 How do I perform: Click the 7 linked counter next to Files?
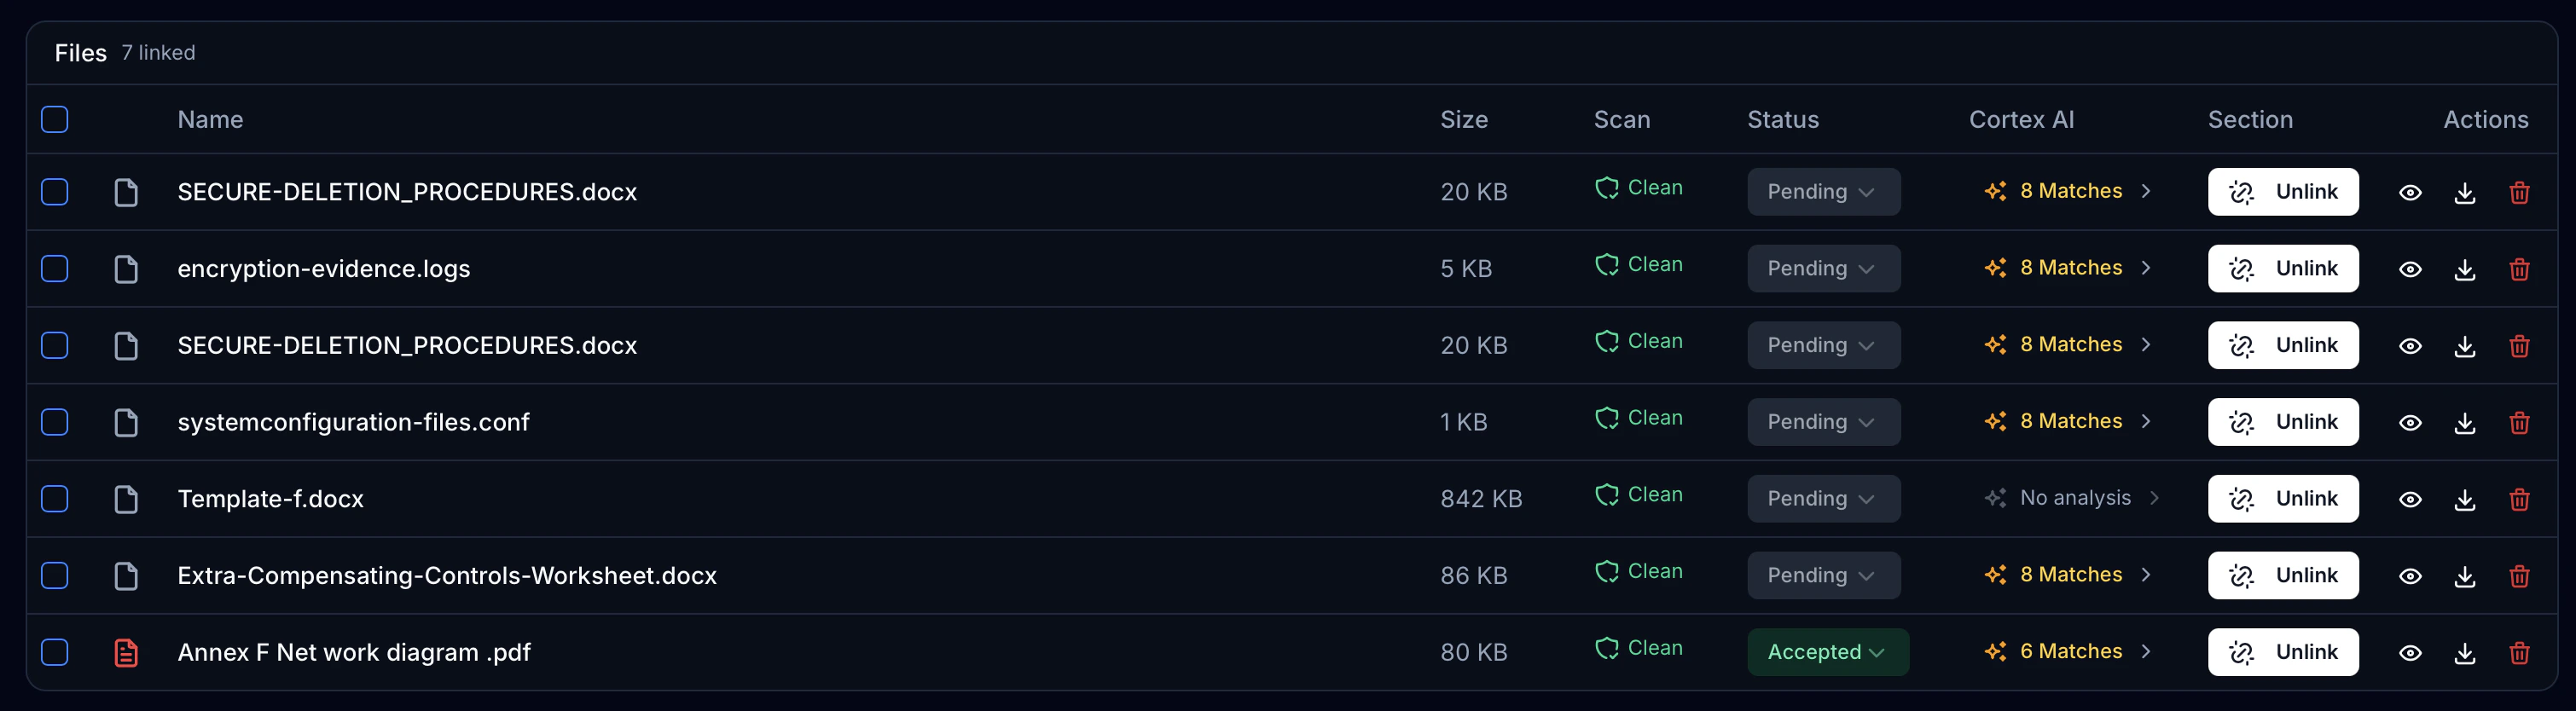pos(158,53)
